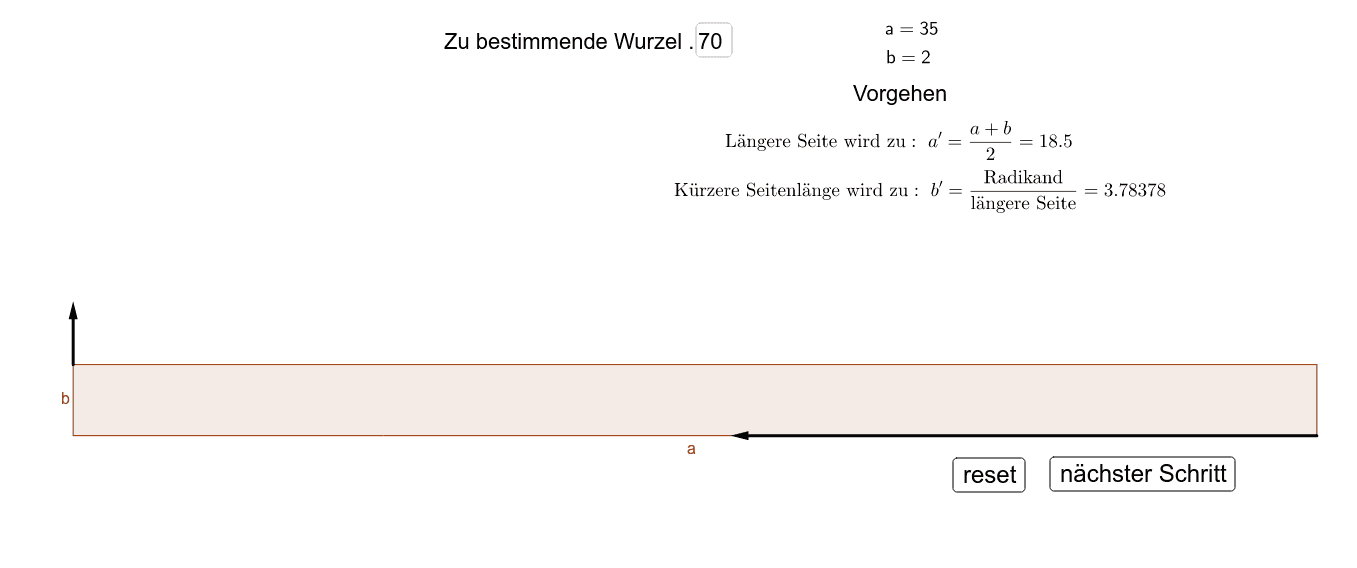Click the Vorgehen heading
This screenshot has width=1357, height=568.
(x=899, y=93)
